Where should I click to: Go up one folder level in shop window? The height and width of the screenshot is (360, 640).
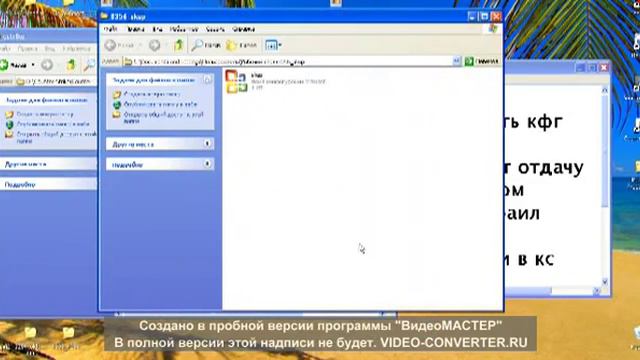click(179, 45)
